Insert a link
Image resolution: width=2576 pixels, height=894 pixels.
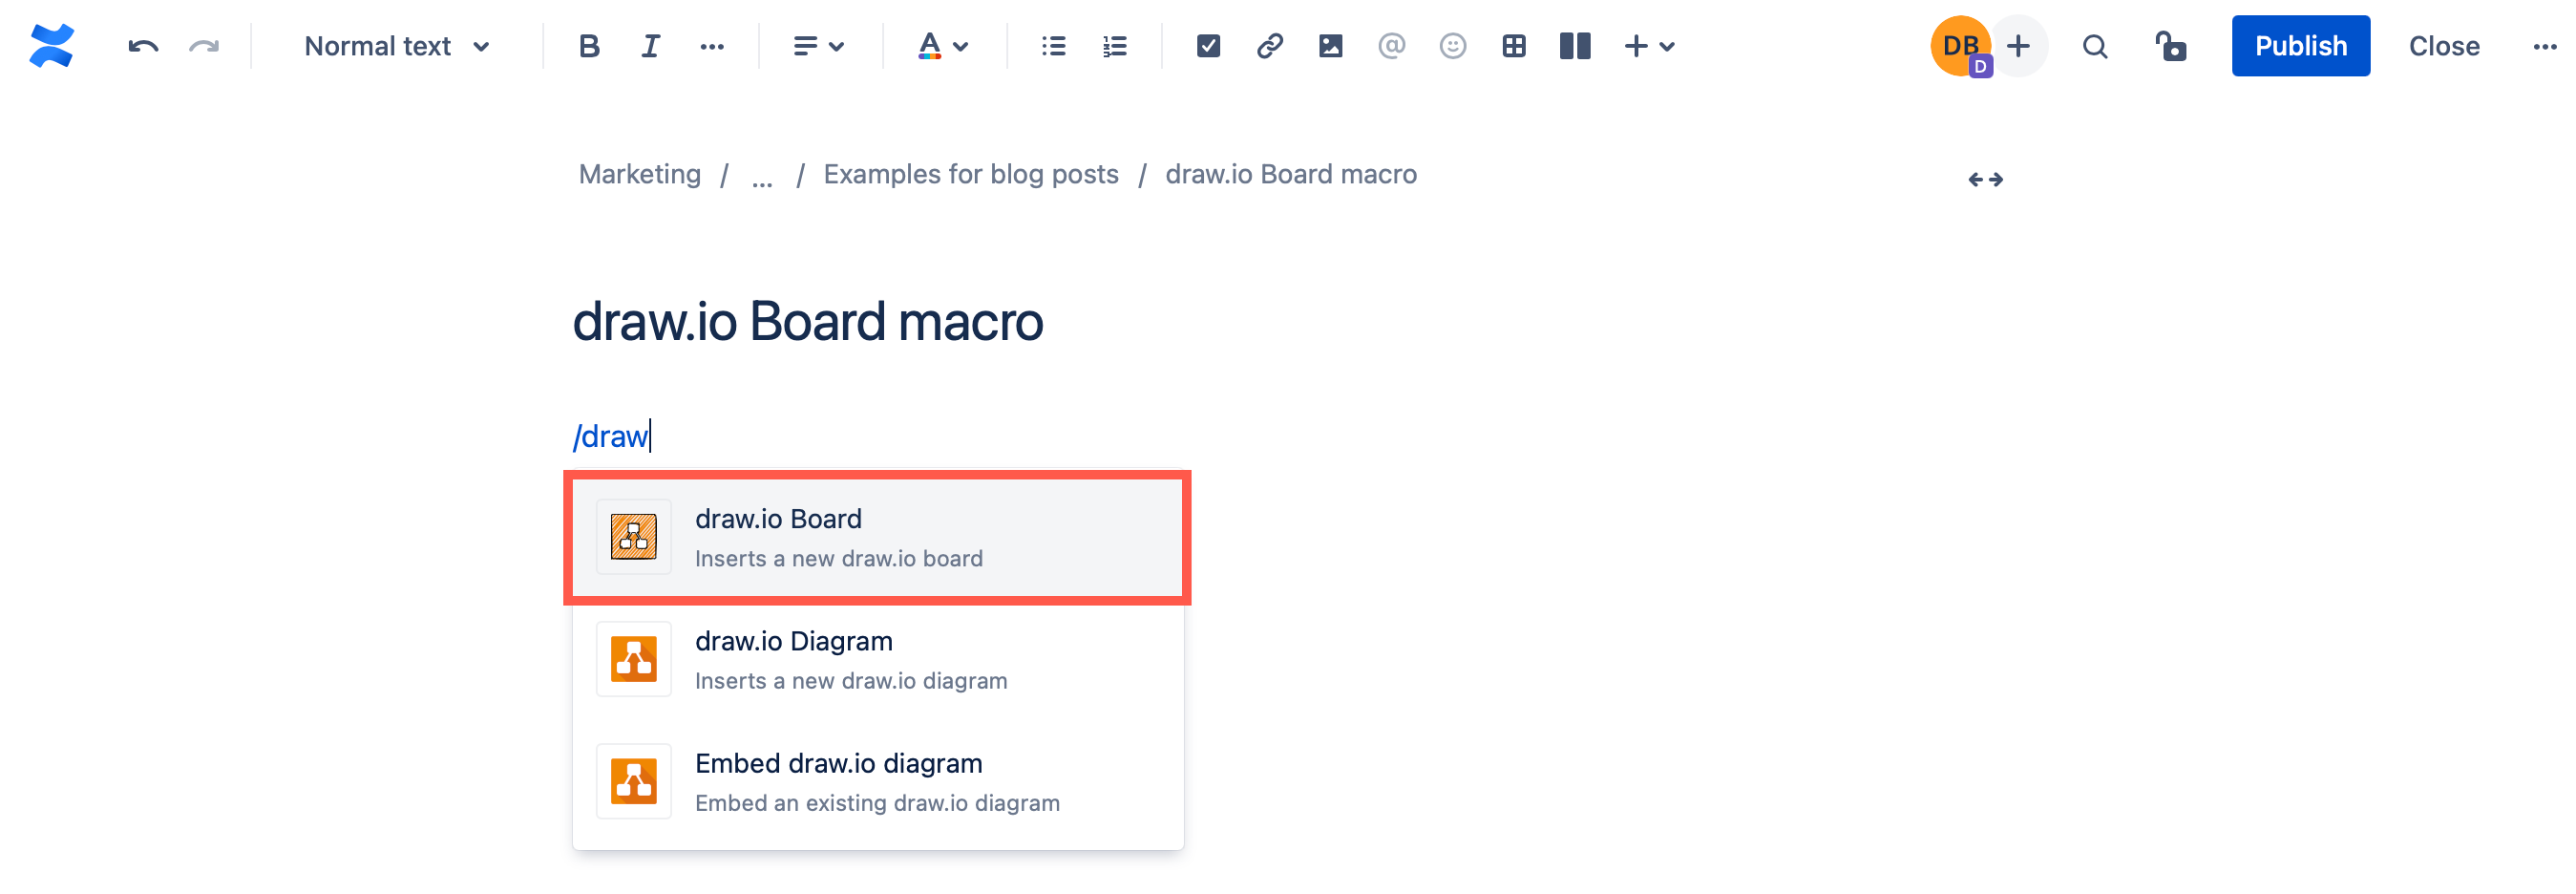[x=1270, y=45]
